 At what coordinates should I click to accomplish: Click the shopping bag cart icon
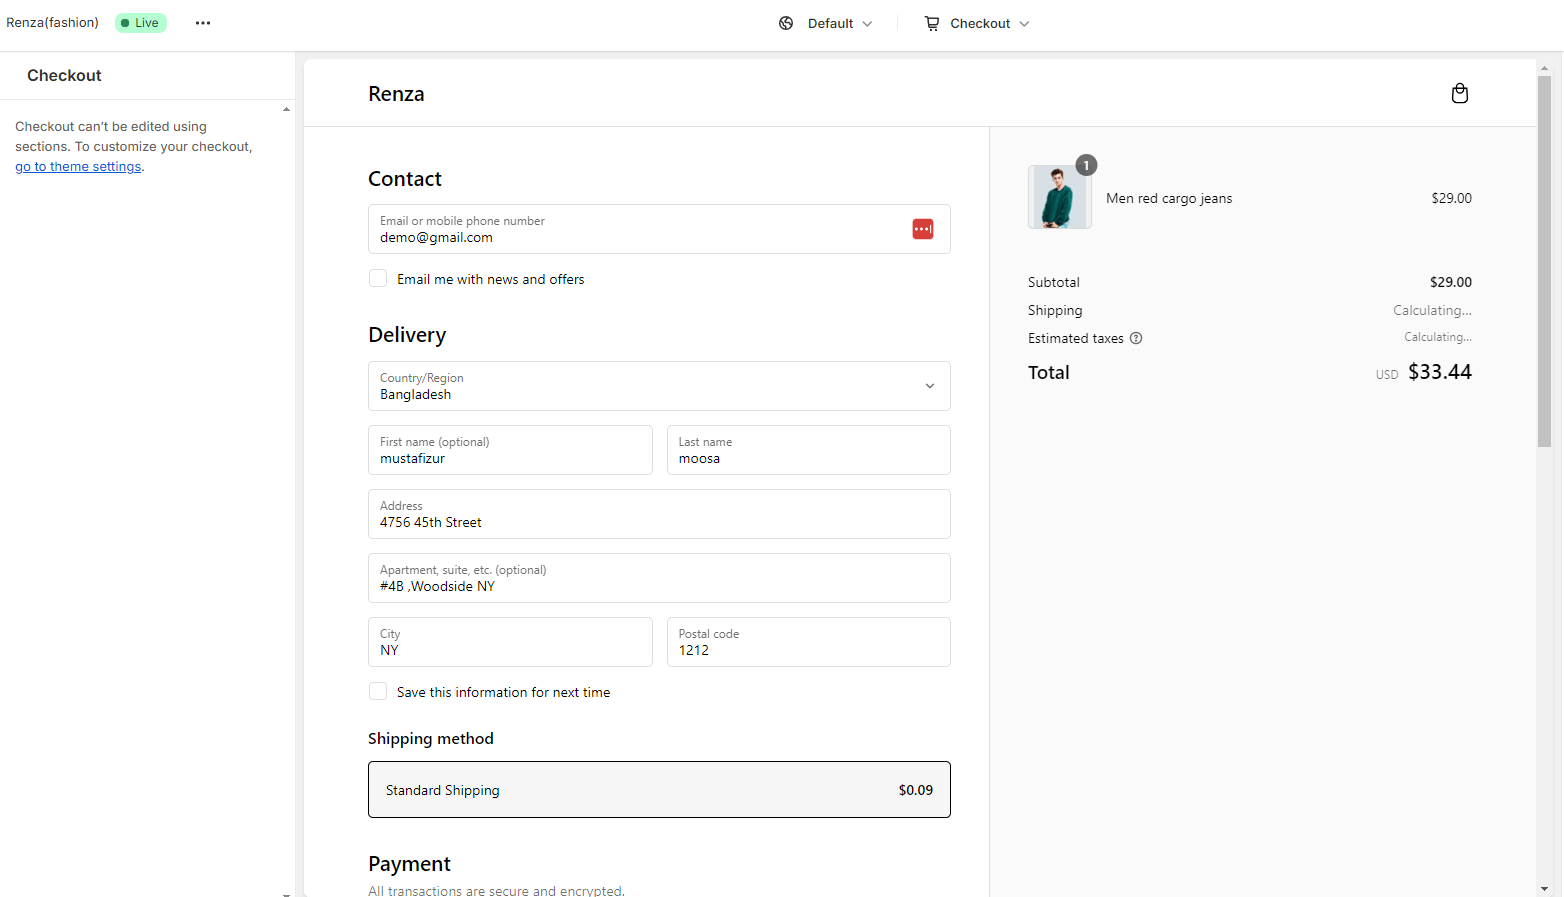tap(1460, 93)
